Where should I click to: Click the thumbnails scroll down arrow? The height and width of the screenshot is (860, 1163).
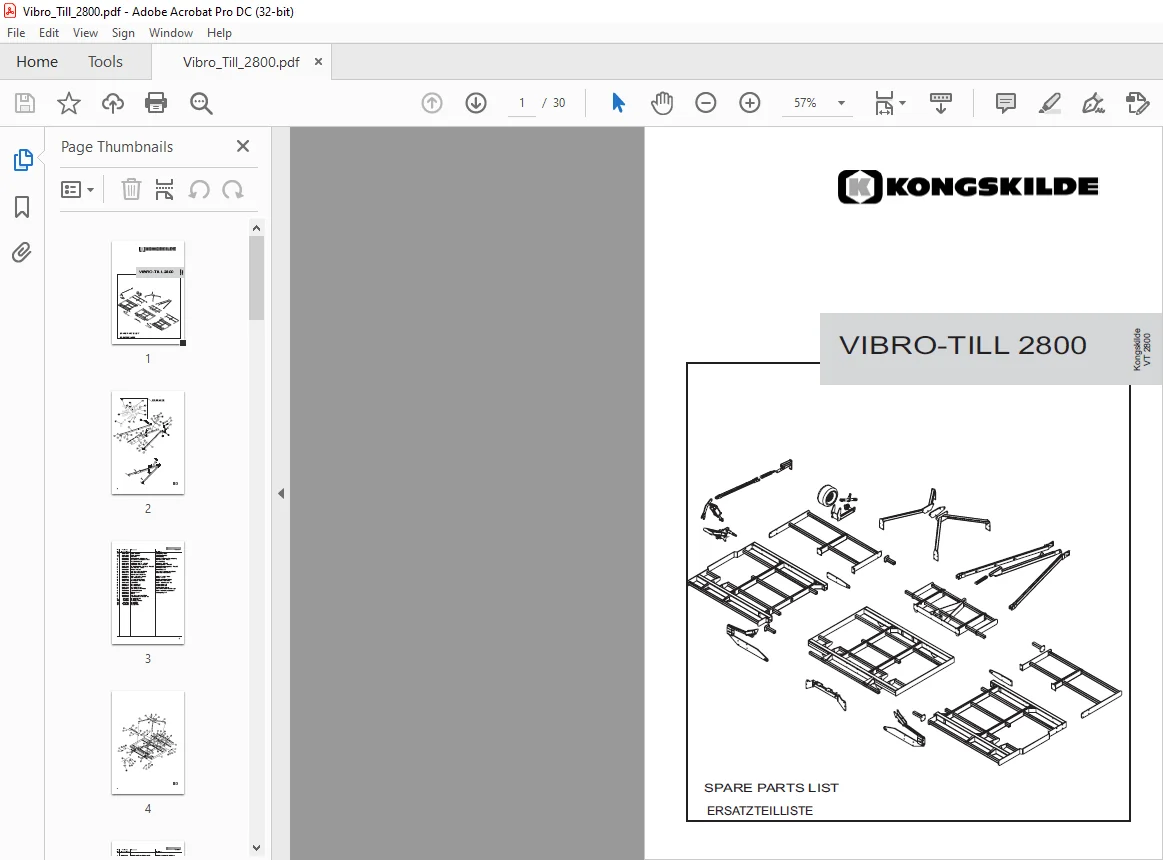pos(257,847)
